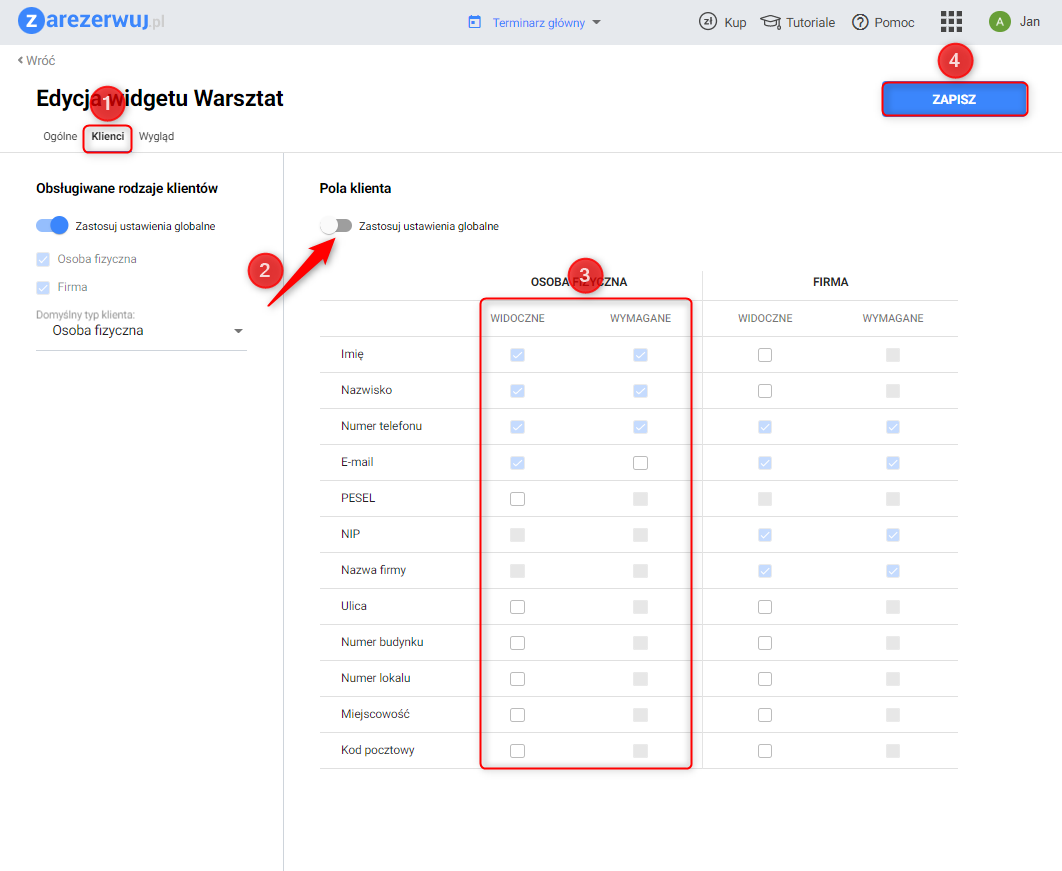Click the green user avatar icon
1062x871 pixels.
coord(1000,22)
